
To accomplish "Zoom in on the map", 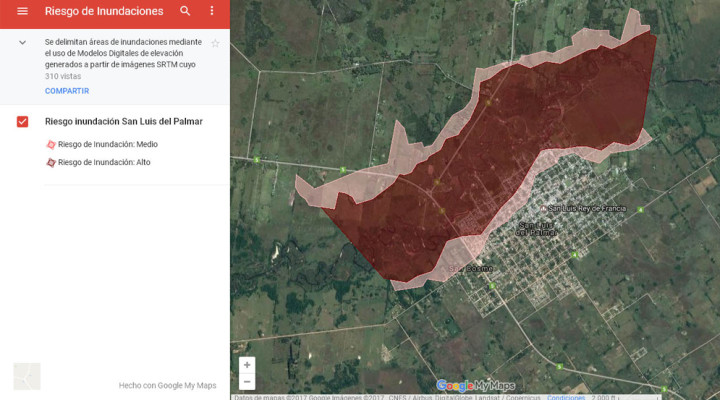I will tap(247, 365).
